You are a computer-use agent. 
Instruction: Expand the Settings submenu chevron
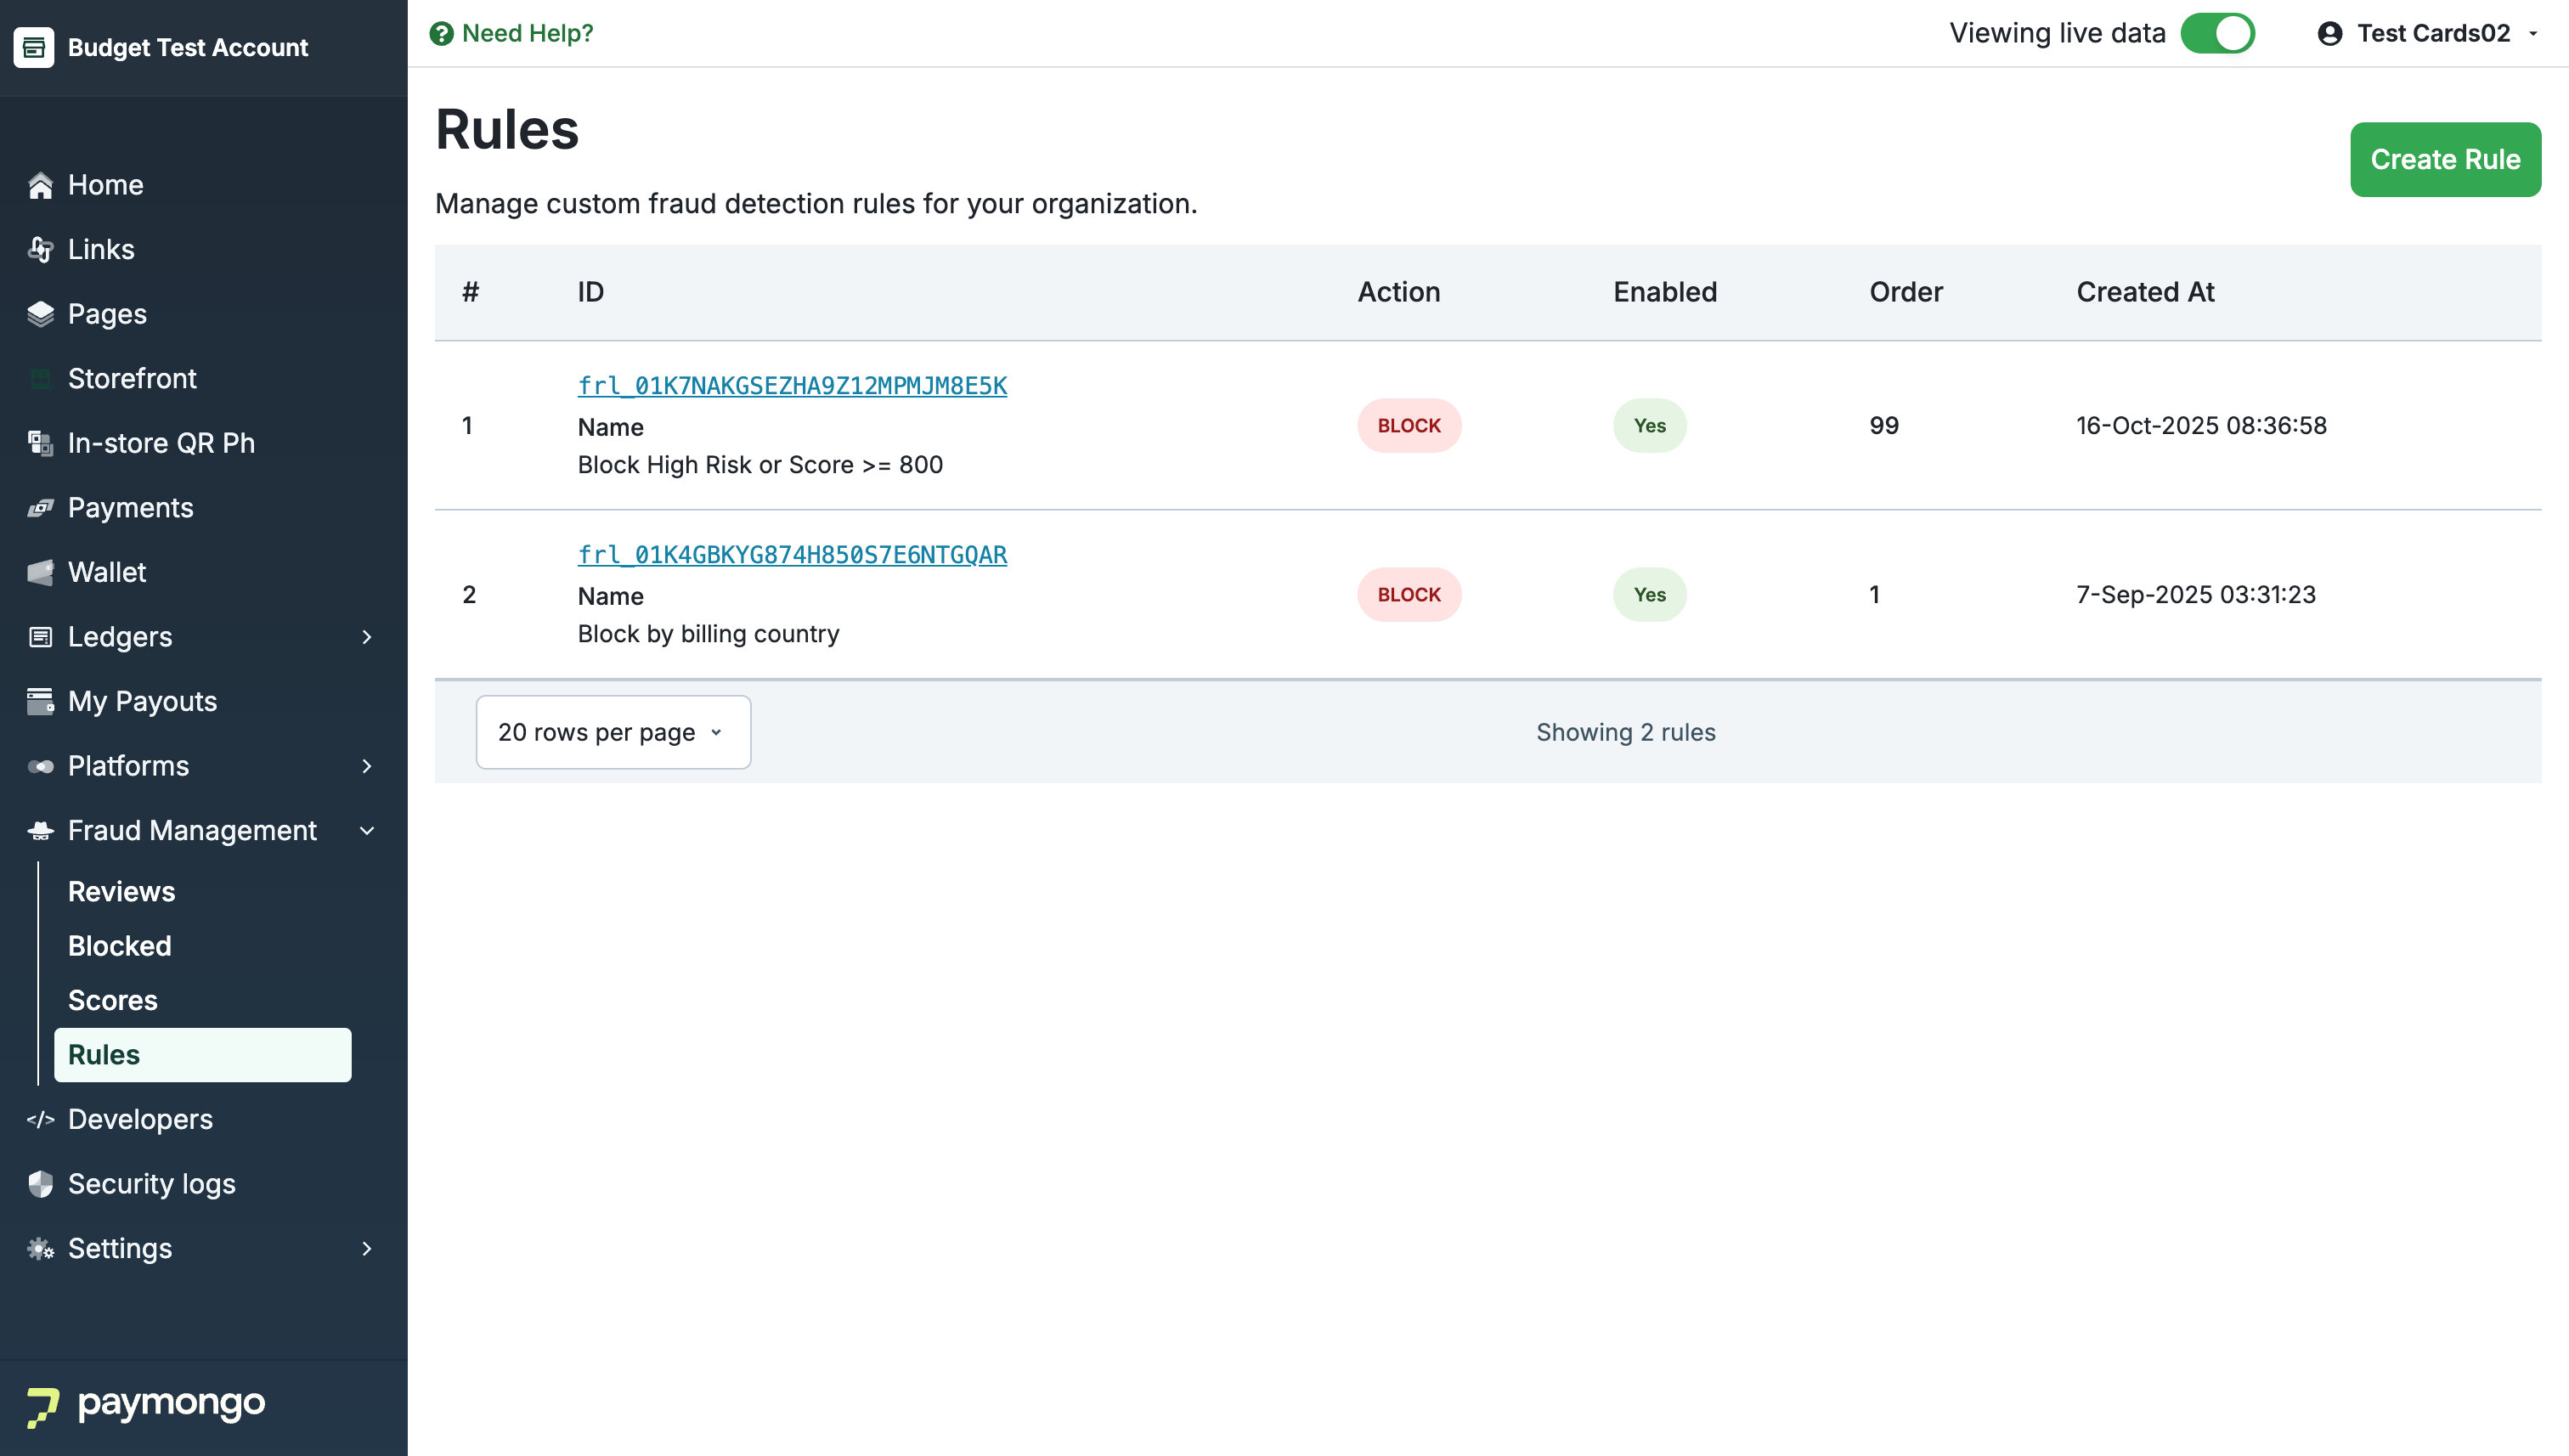[x=367, y=1248]
